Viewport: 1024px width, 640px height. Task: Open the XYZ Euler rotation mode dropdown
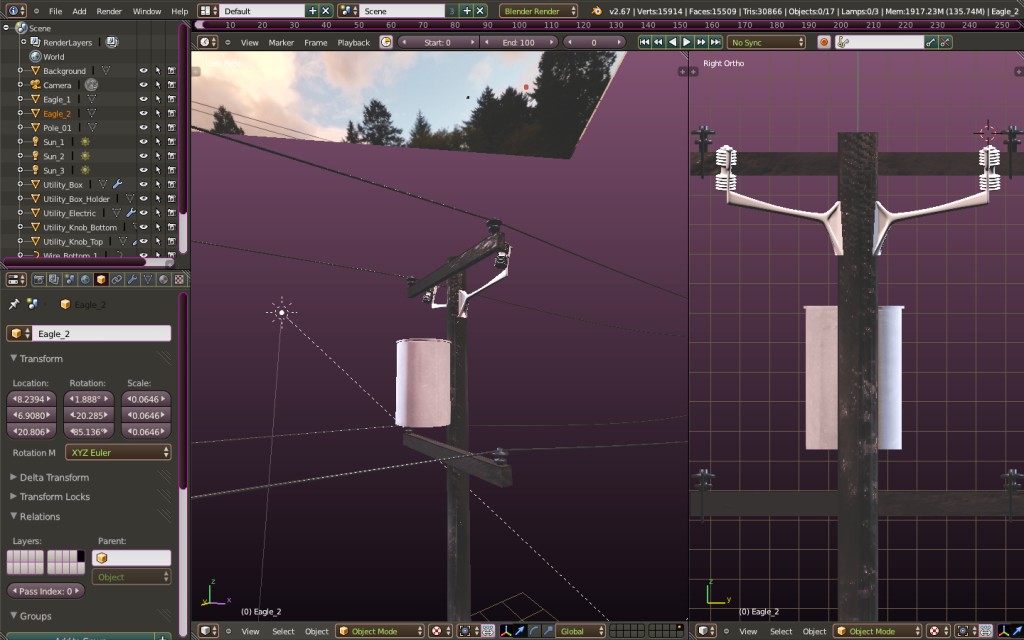[118, 452]
